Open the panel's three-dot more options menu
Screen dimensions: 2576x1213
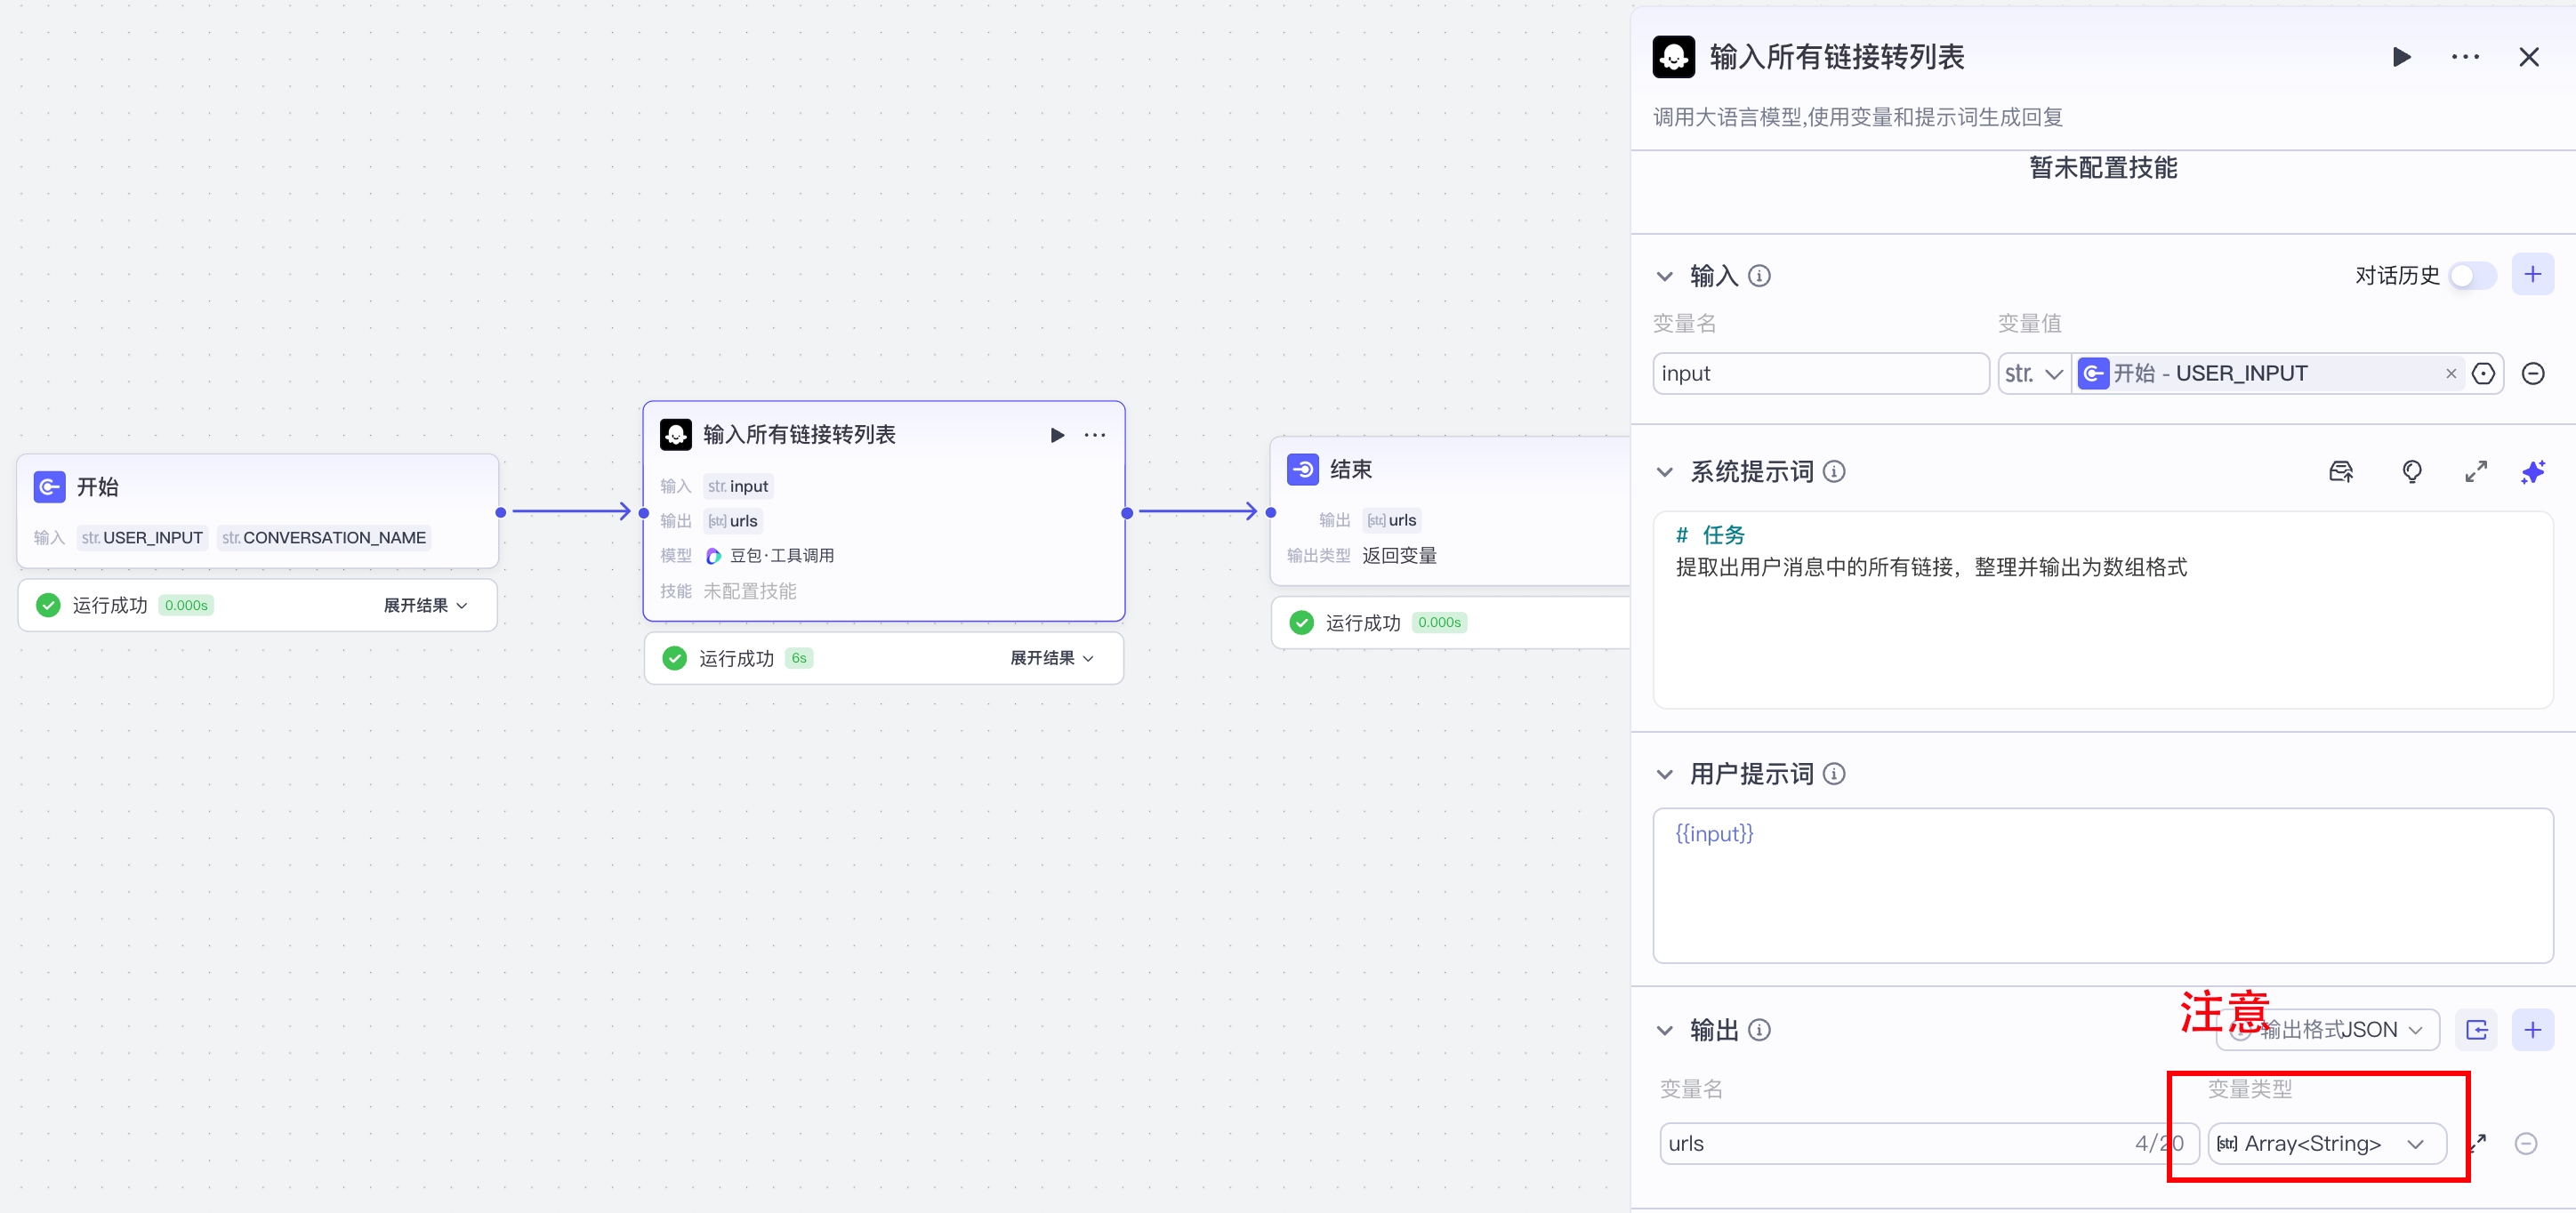coord(2465,57)
